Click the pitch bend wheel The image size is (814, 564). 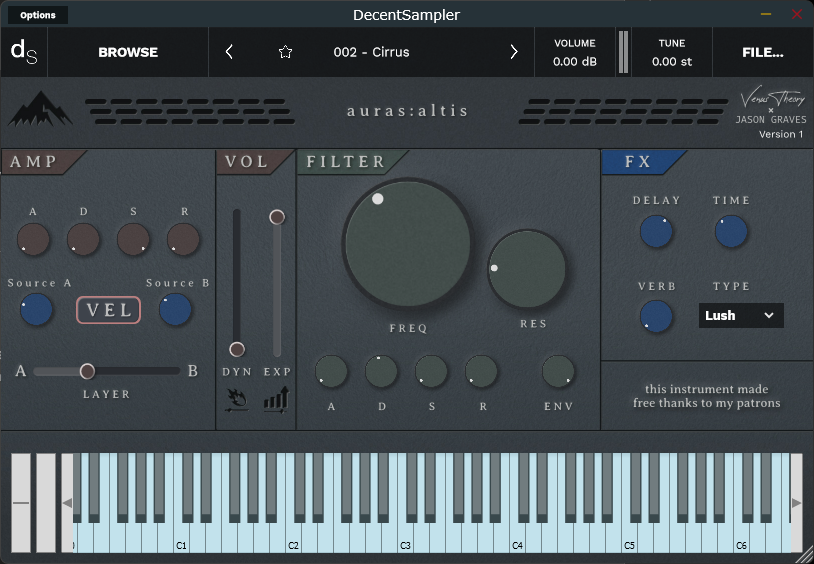click(21, 503)
